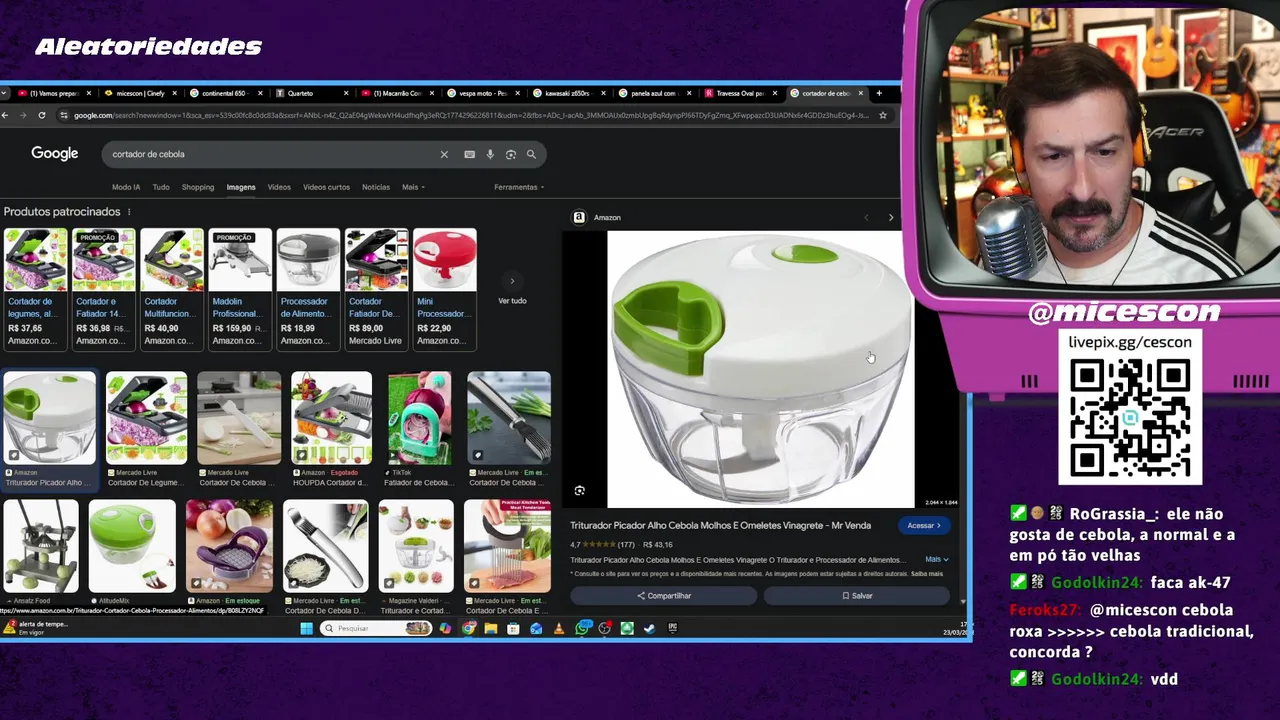Reload the page with the refresh icon

tap(42, 115)
